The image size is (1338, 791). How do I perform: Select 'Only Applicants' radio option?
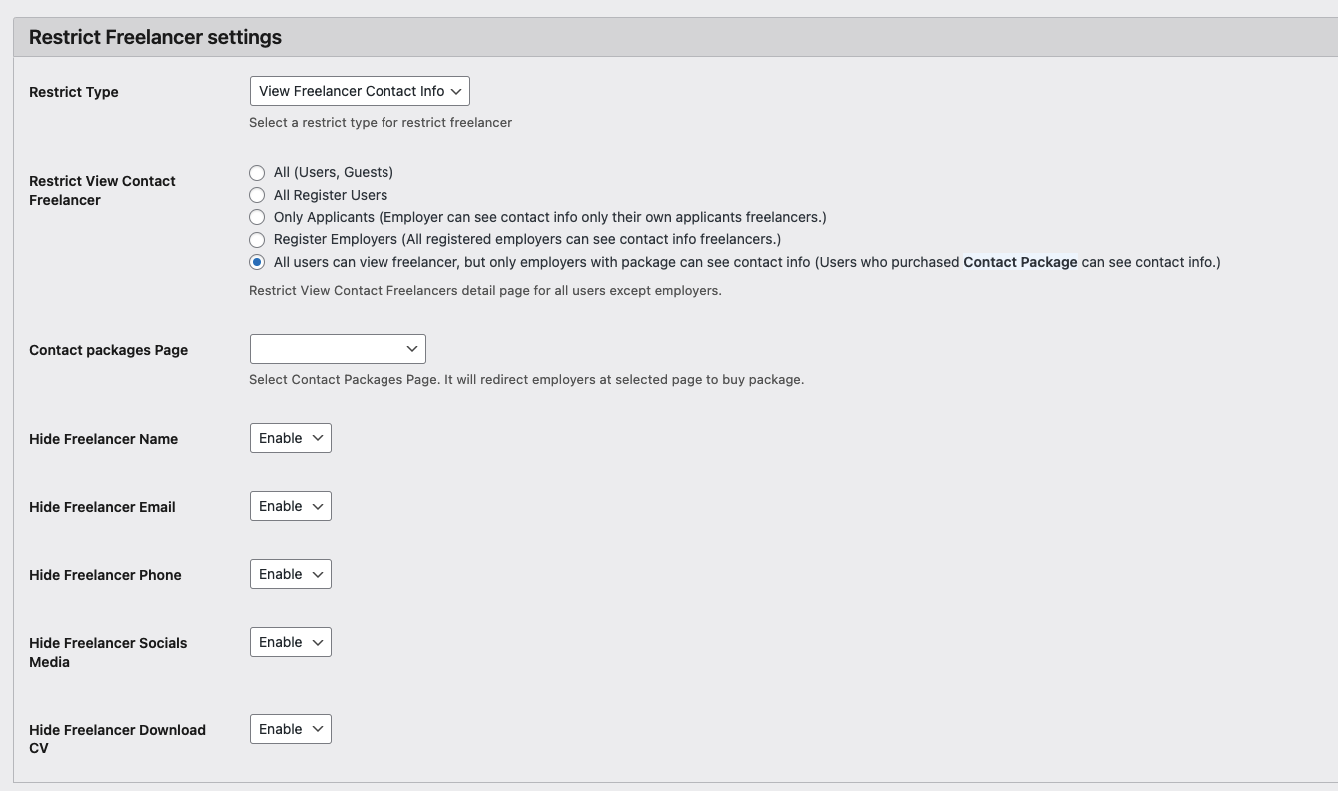[x=257, y=217]
